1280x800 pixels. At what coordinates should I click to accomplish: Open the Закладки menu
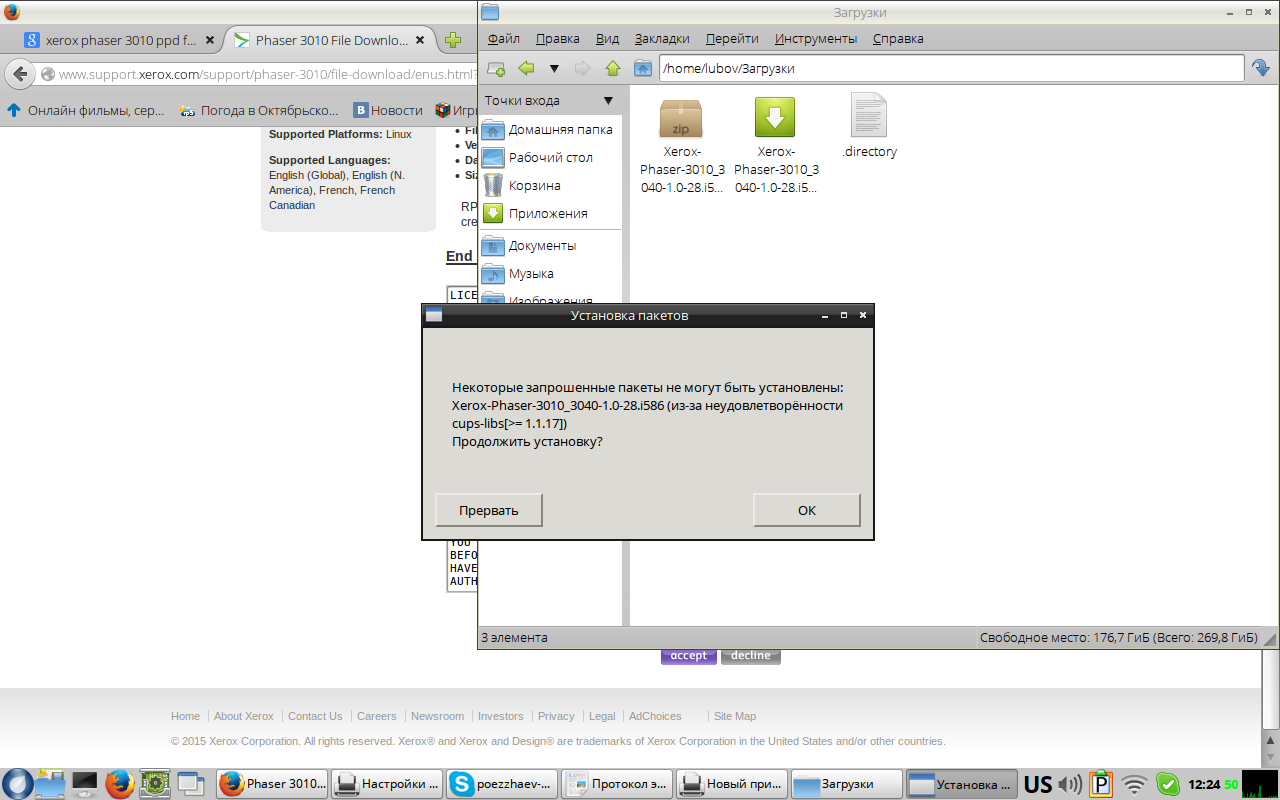(x=662, y=39)
